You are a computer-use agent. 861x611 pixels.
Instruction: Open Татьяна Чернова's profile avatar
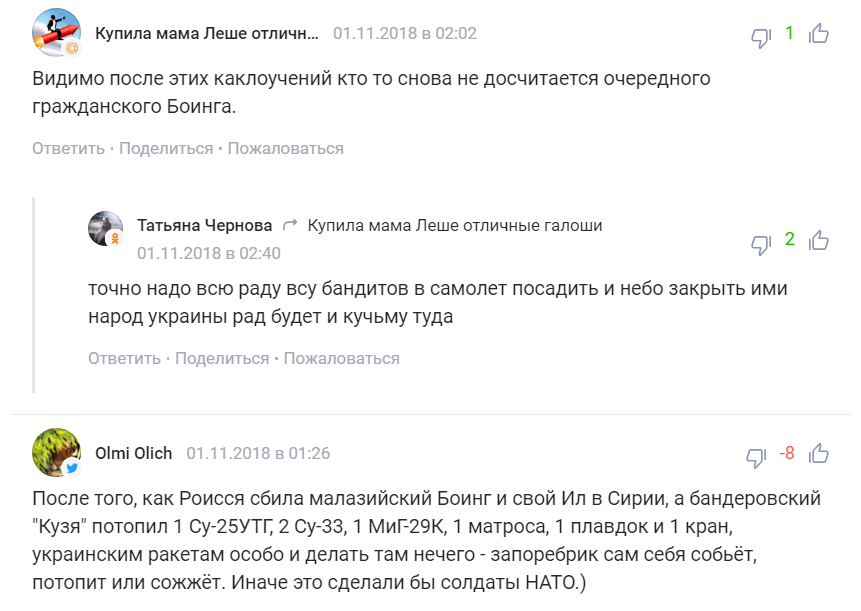pos(105,228)
